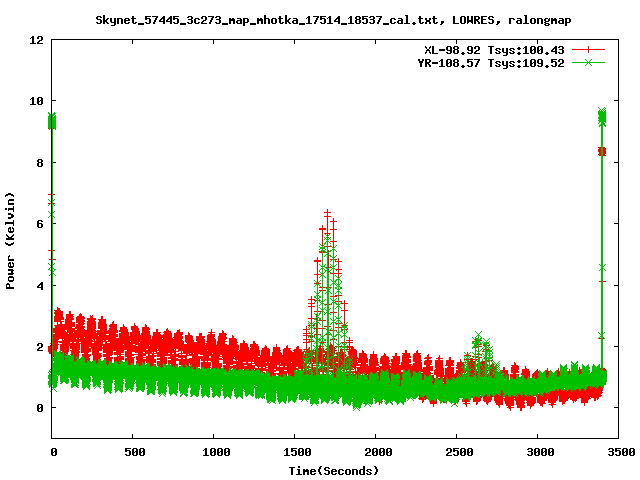Click the x-axis tick label 3500
The height and width of the screenshot is (480, 640).
point(620,452)
